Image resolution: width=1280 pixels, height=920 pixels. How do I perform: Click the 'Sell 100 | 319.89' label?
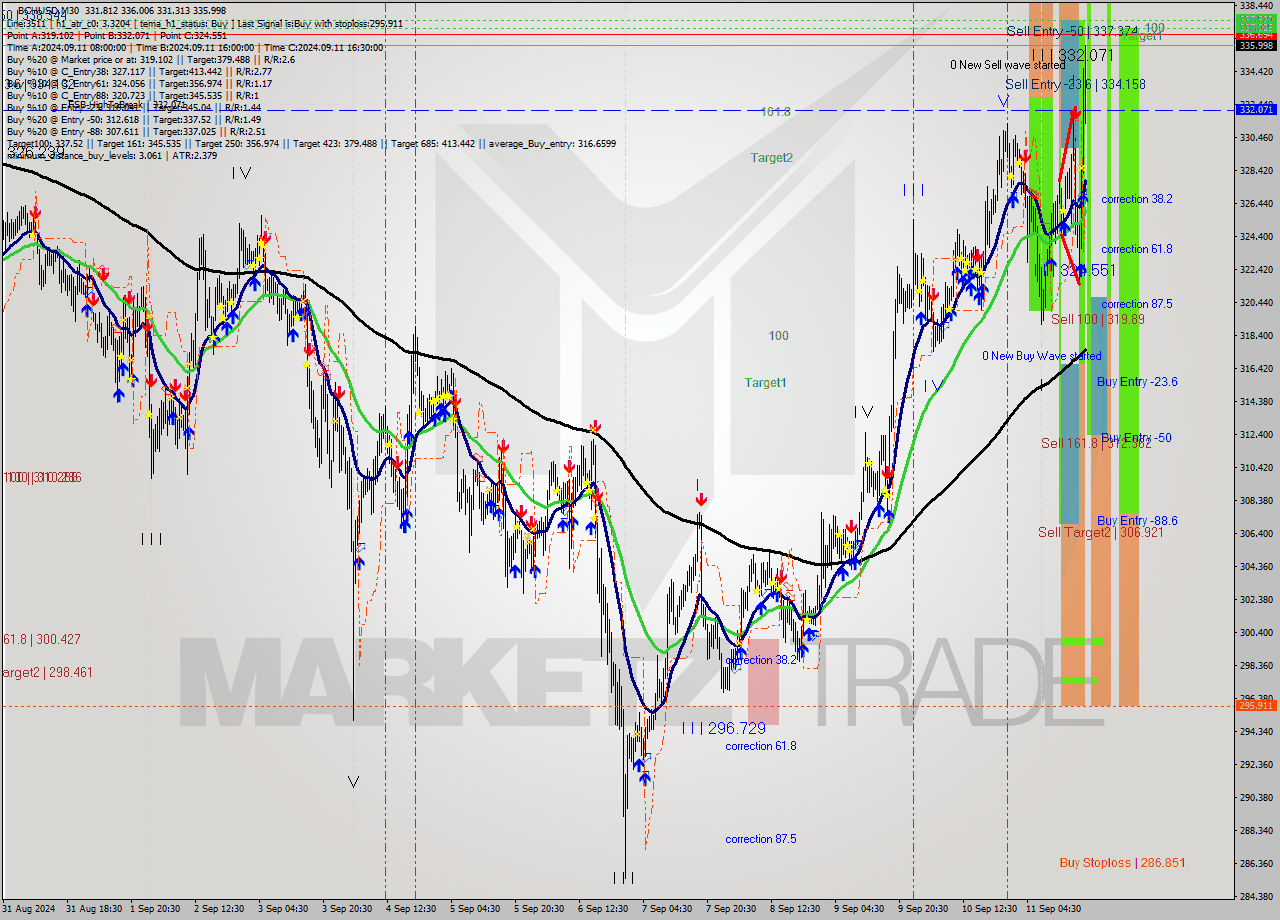1096,319
